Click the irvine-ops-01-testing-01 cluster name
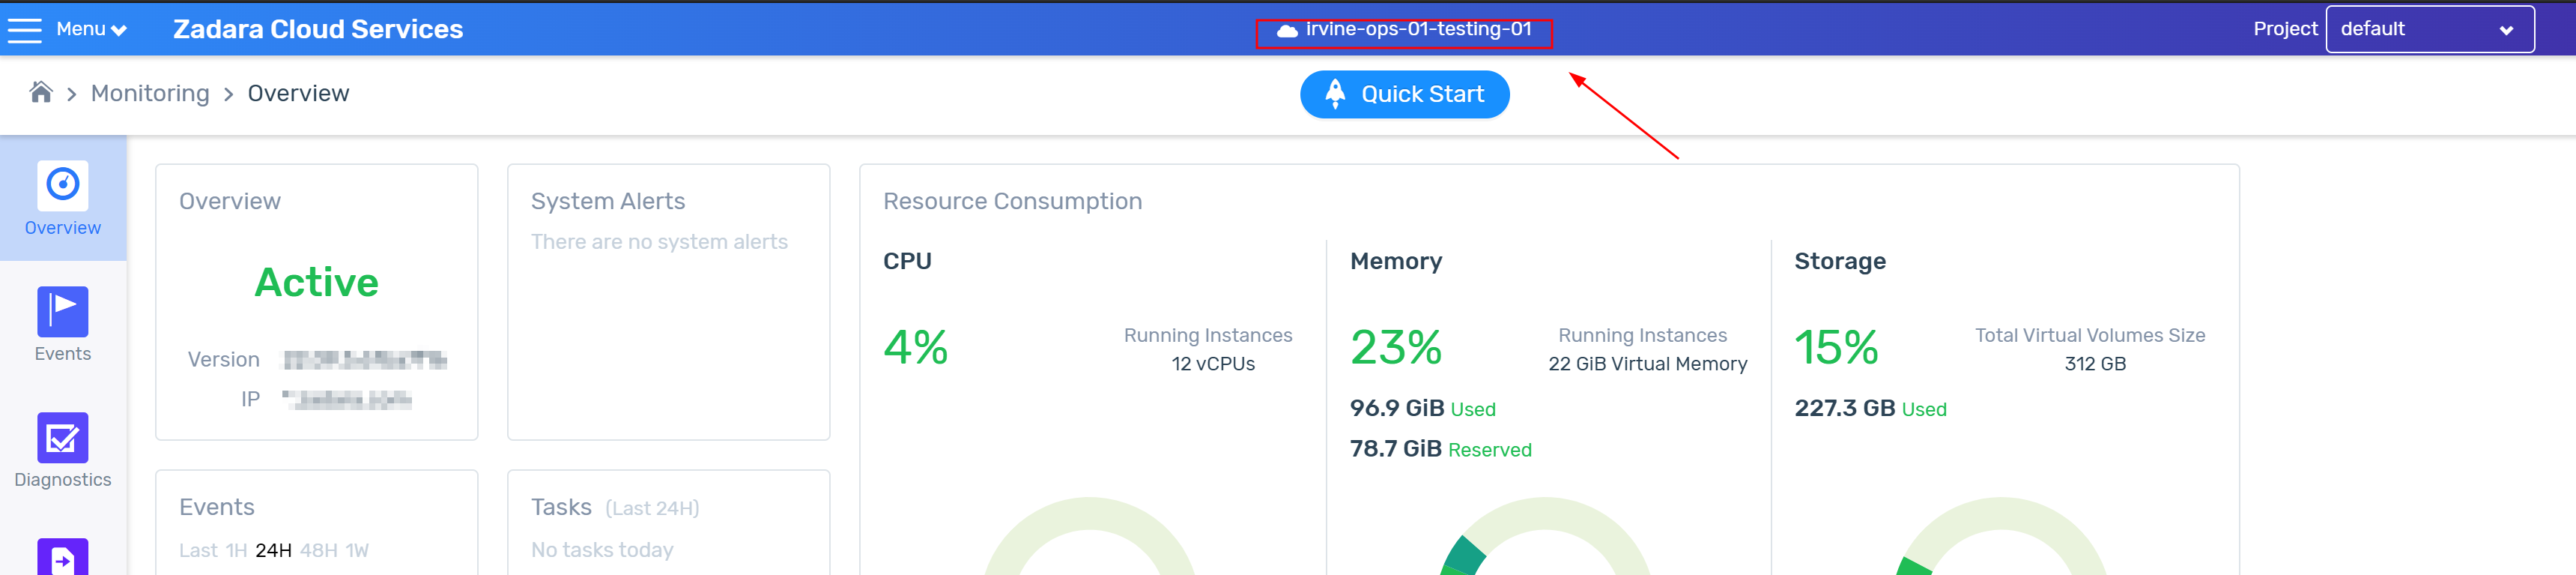This screenshot has height=575, width=2576. click(1418, 30)
